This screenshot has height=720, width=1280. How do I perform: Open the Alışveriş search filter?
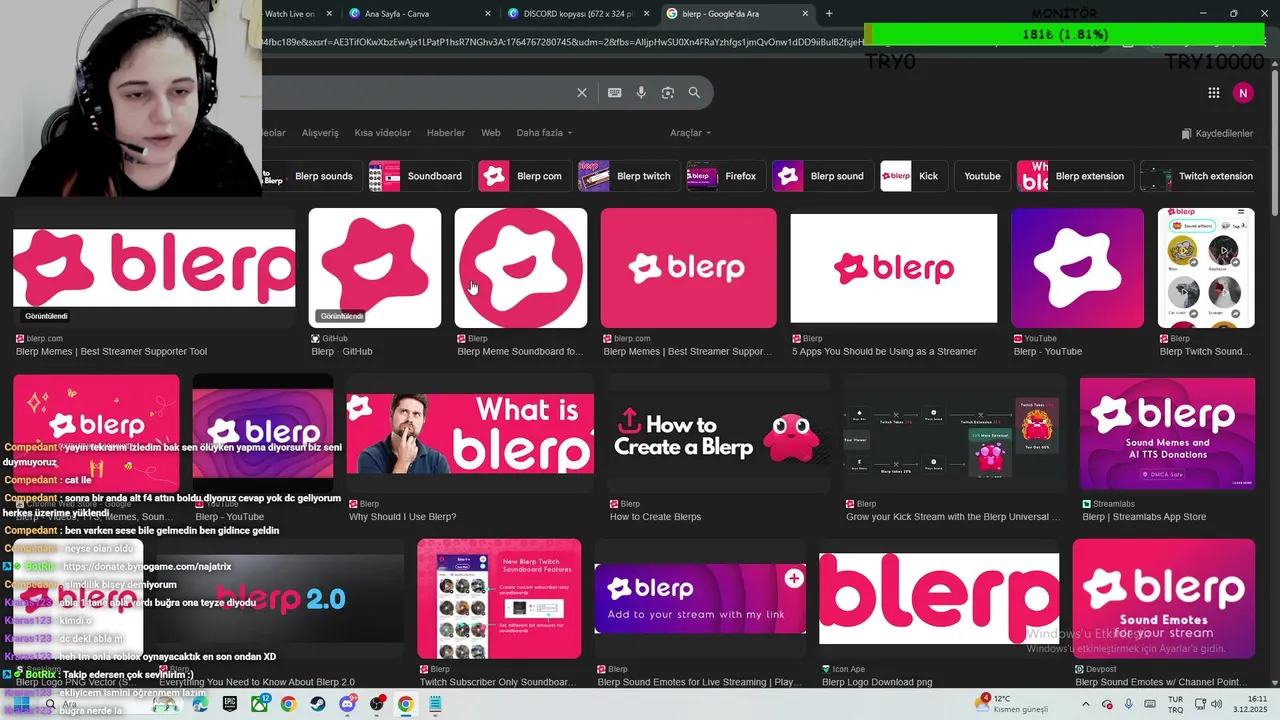[x=320, y=133]
